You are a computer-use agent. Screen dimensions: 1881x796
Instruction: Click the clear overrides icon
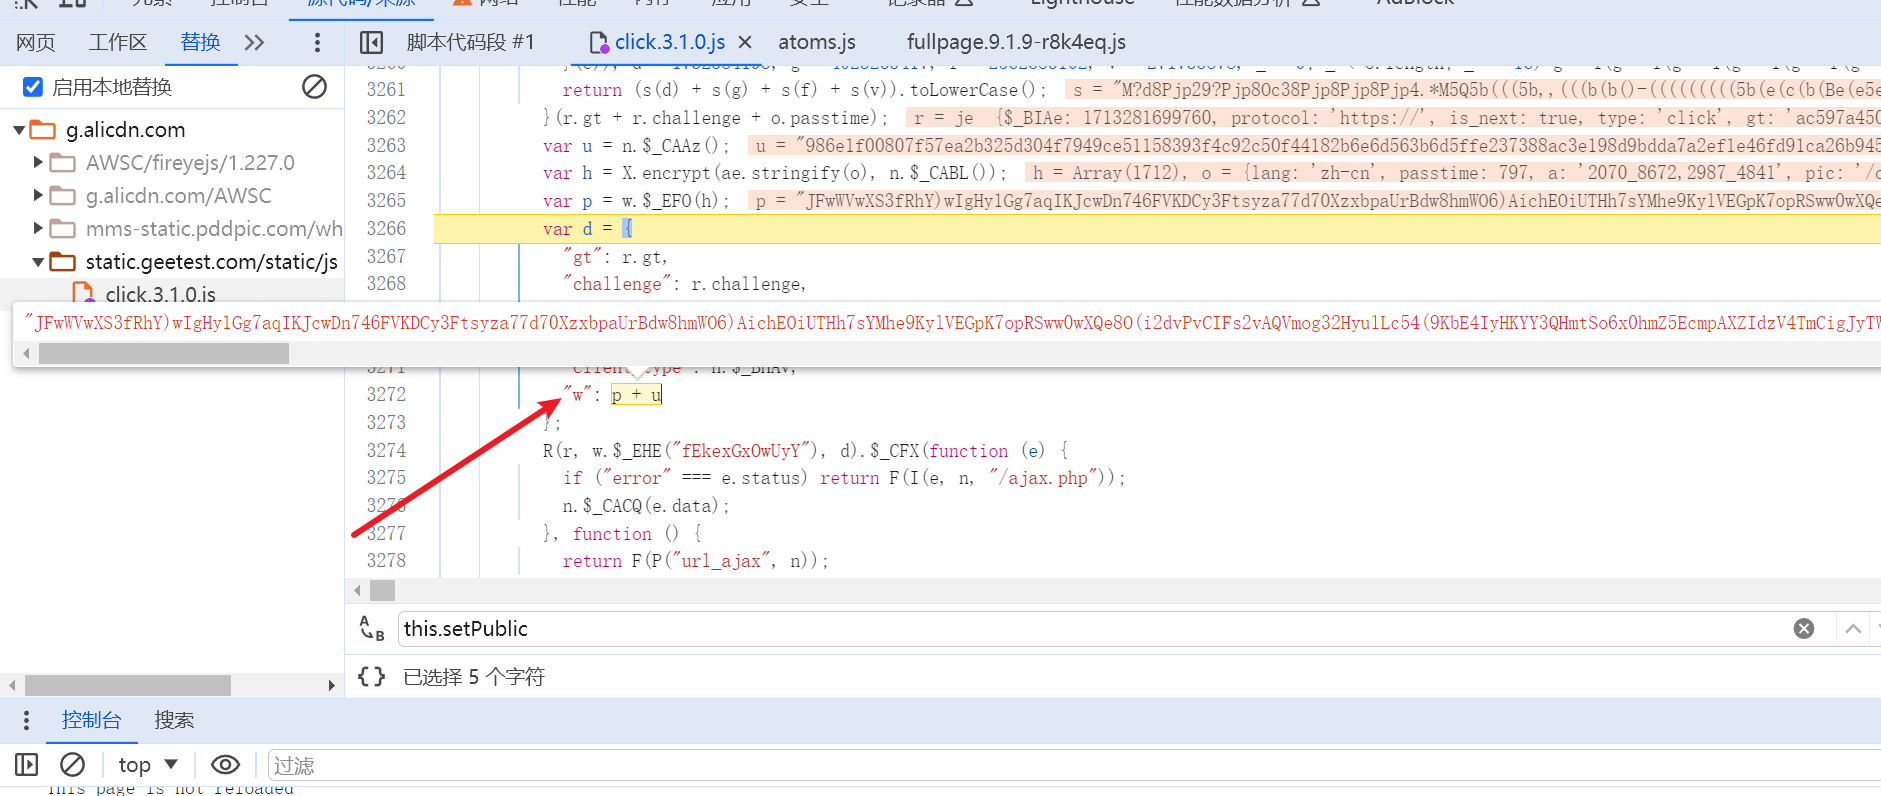(314, 87)
